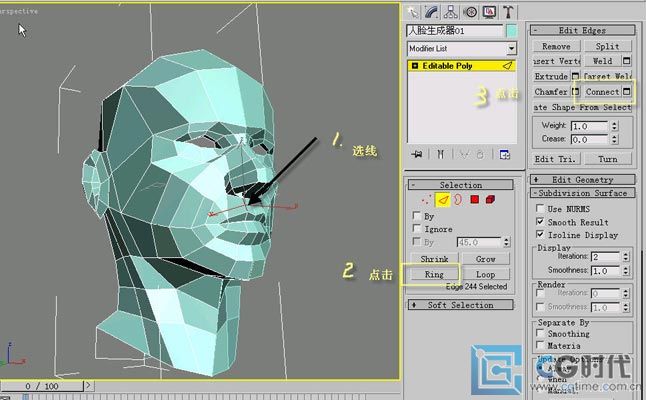Screen dimensions: 646x400
Task: Open the Utilities hammer tab
Action: pos(508,12)
